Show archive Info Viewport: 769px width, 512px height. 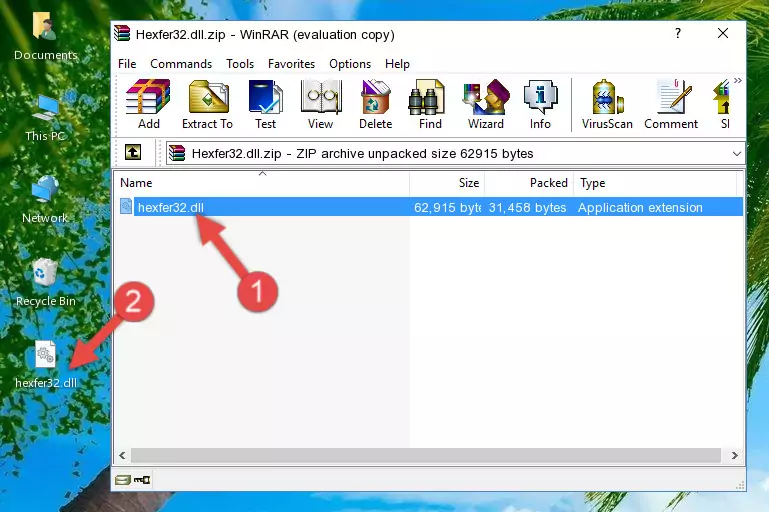tap(540, 104)
